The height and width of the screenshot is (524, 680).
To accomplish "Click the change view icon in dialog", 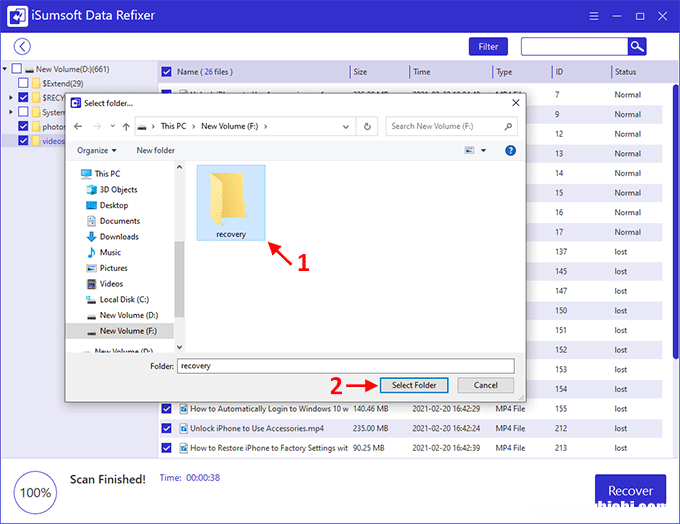I will (x=469, y=151).
